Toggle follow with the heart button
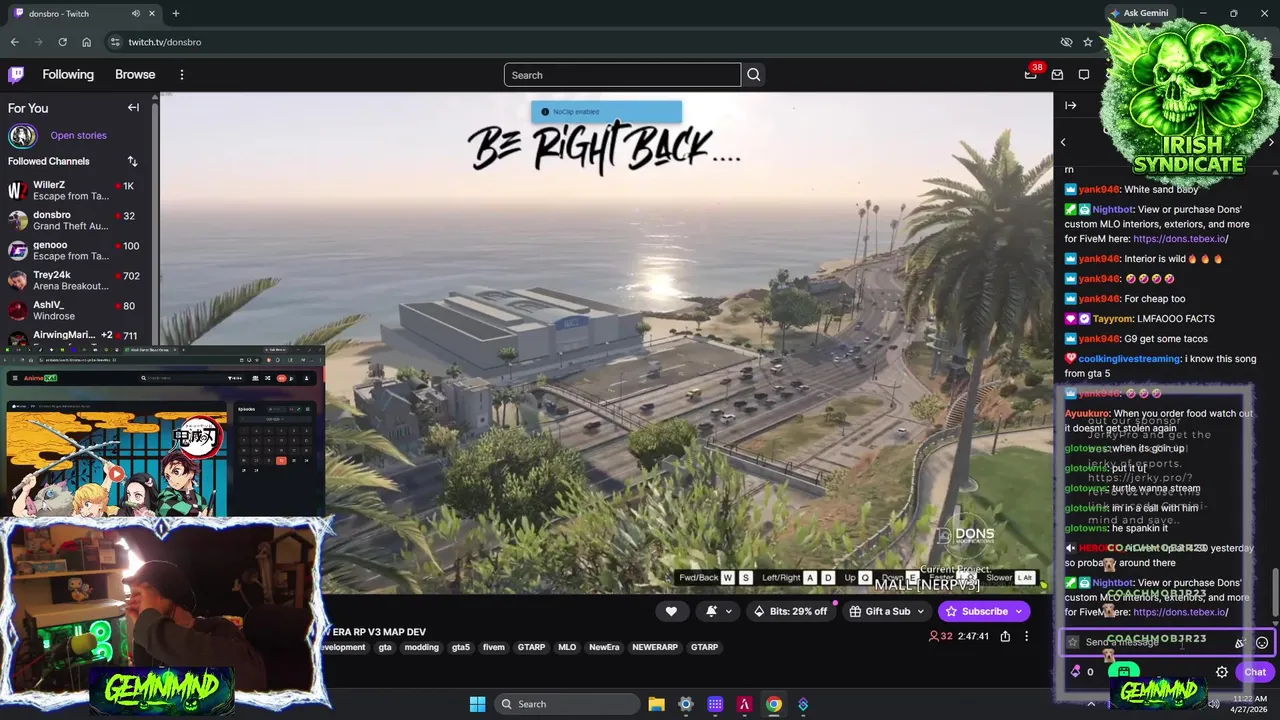The width and height of the screenshot is (1280, 720). tap(671, 611)
